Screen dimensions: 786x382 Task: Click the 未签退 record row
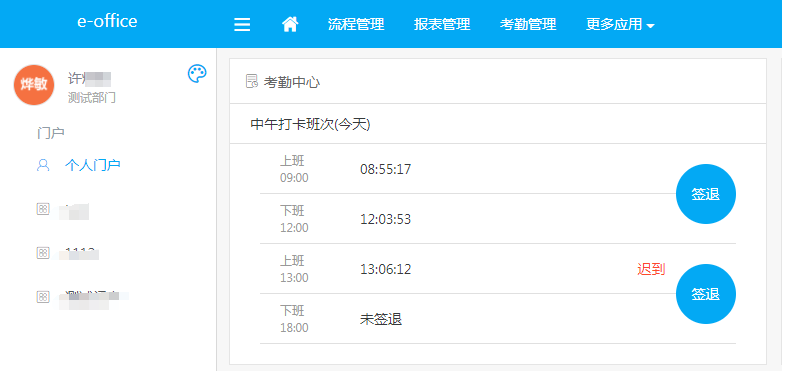[498, 319]
